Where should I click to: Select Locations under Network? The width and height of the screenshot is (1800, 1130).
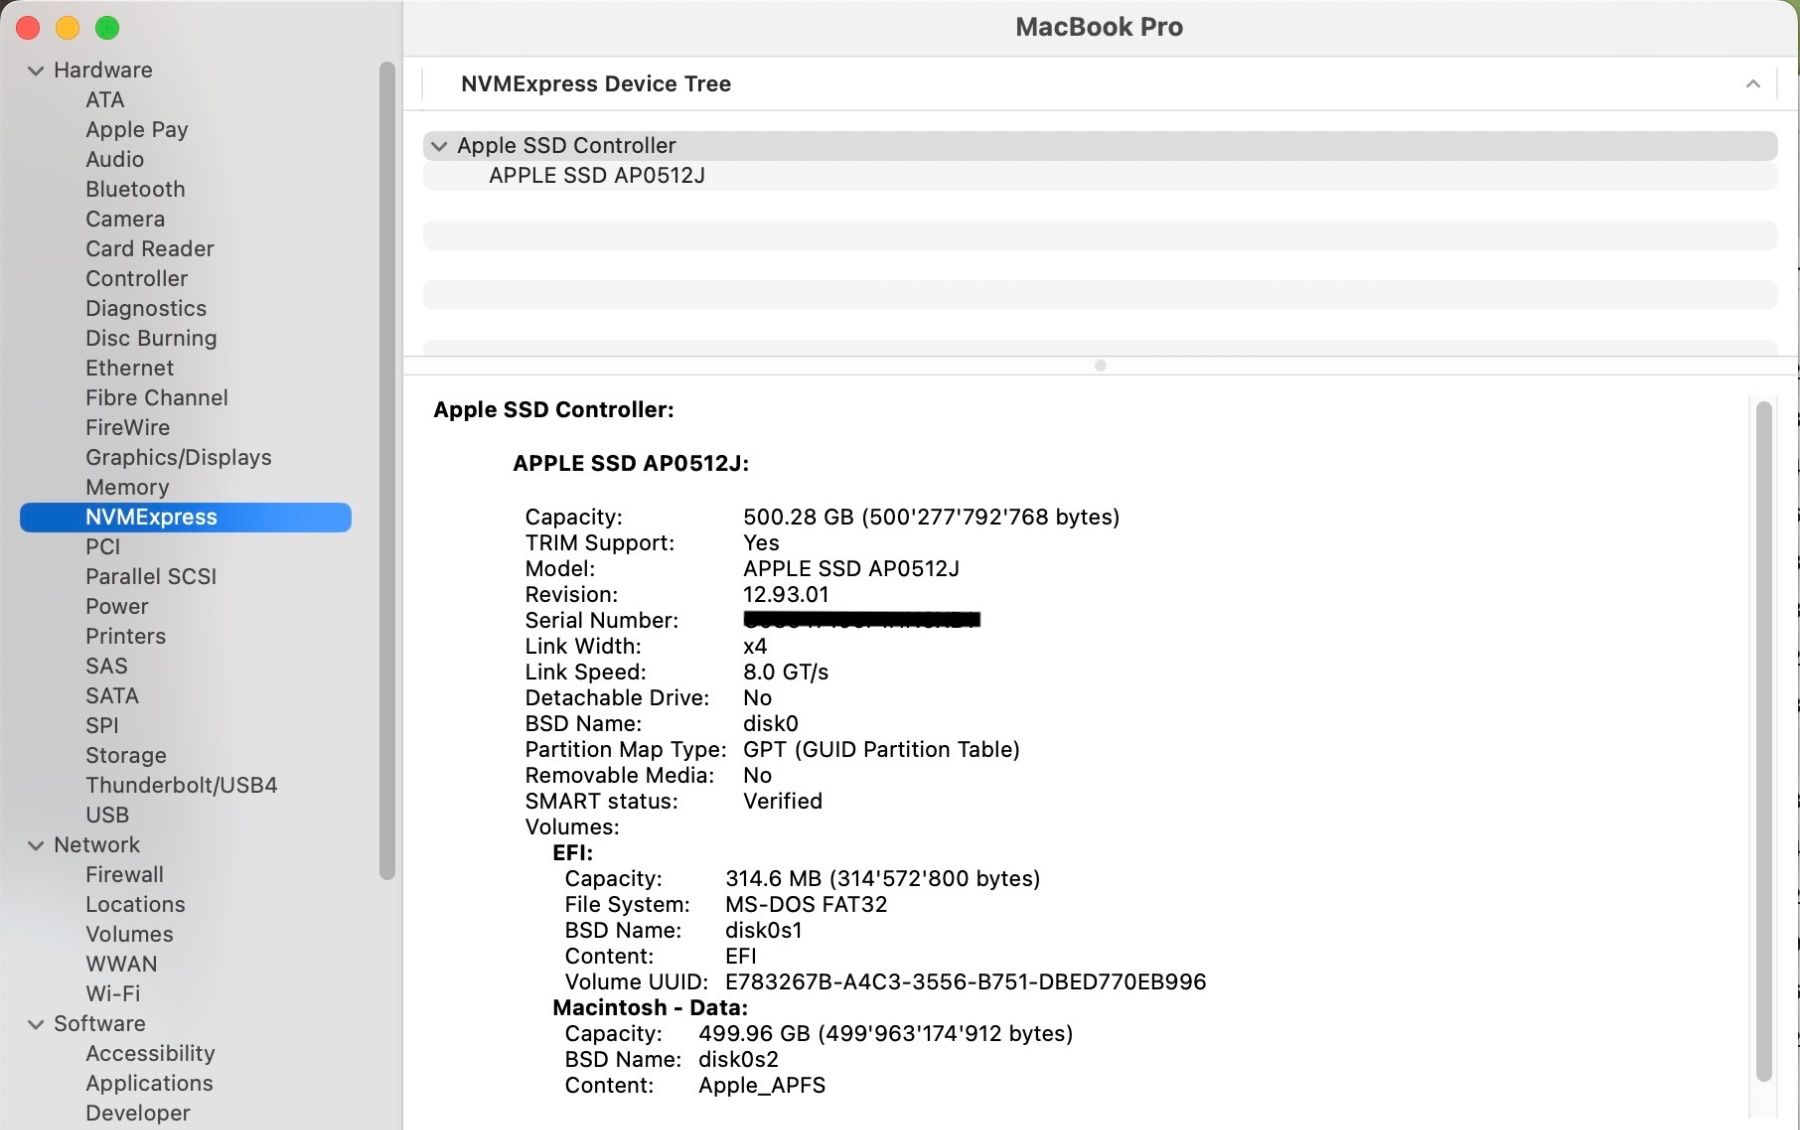click(x=136, y=904)
